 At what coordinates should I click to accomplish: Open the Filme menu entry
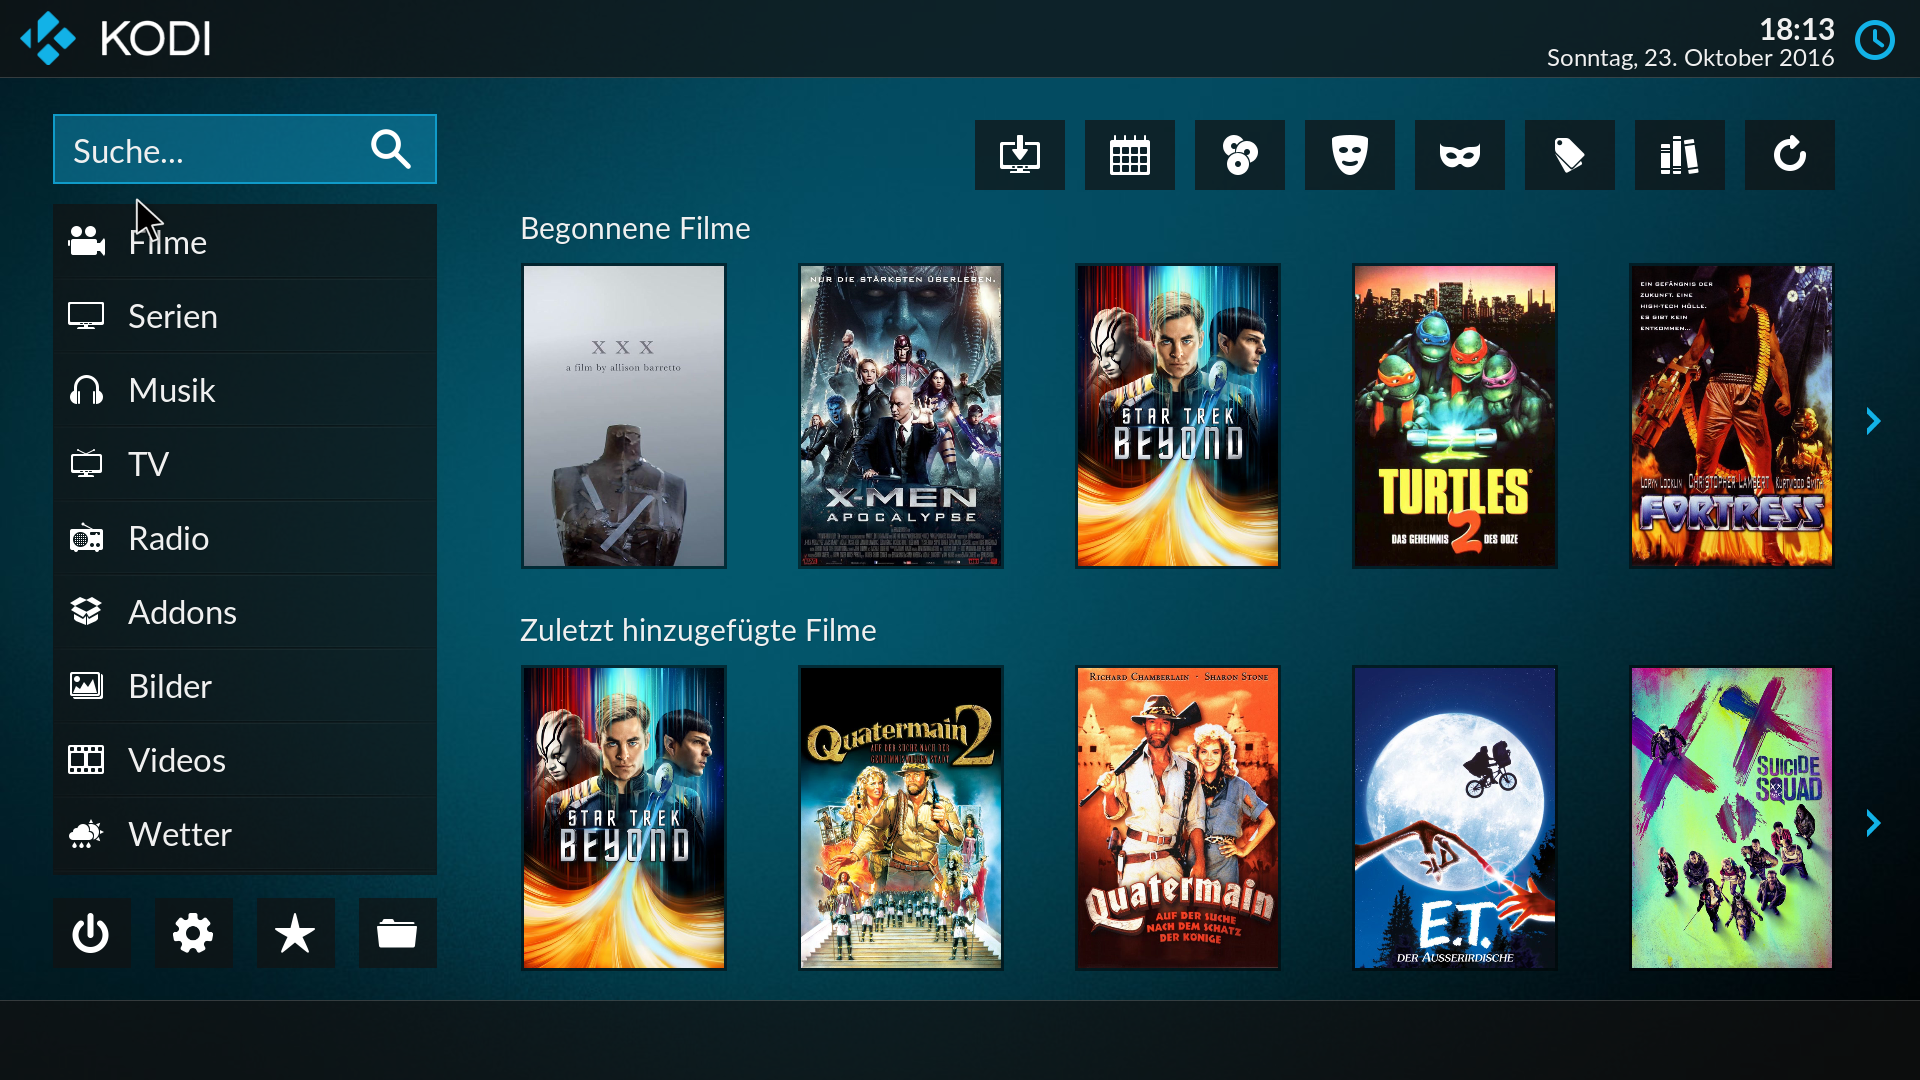(245, 242)
